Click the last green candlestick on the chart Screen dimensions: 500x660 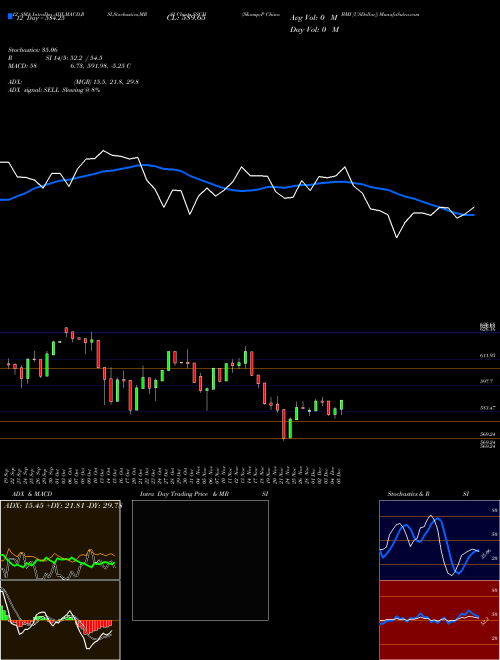342,405
